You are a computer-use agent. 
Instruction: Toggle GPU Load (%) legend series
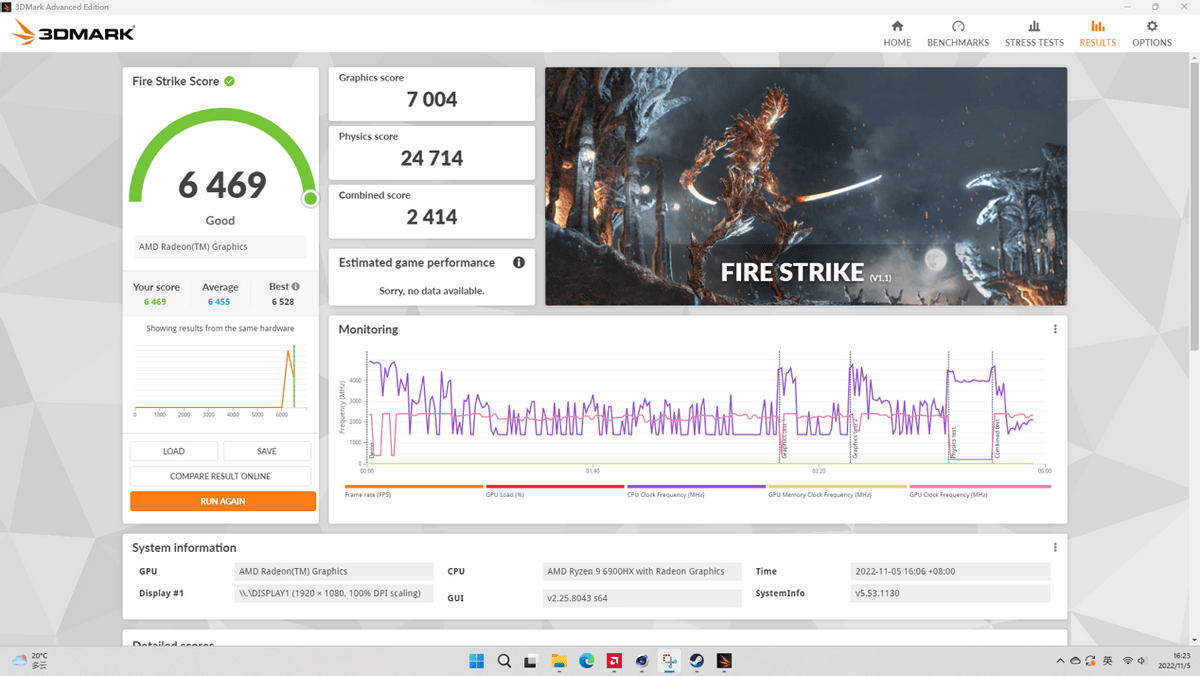click(x=554, y=491)
